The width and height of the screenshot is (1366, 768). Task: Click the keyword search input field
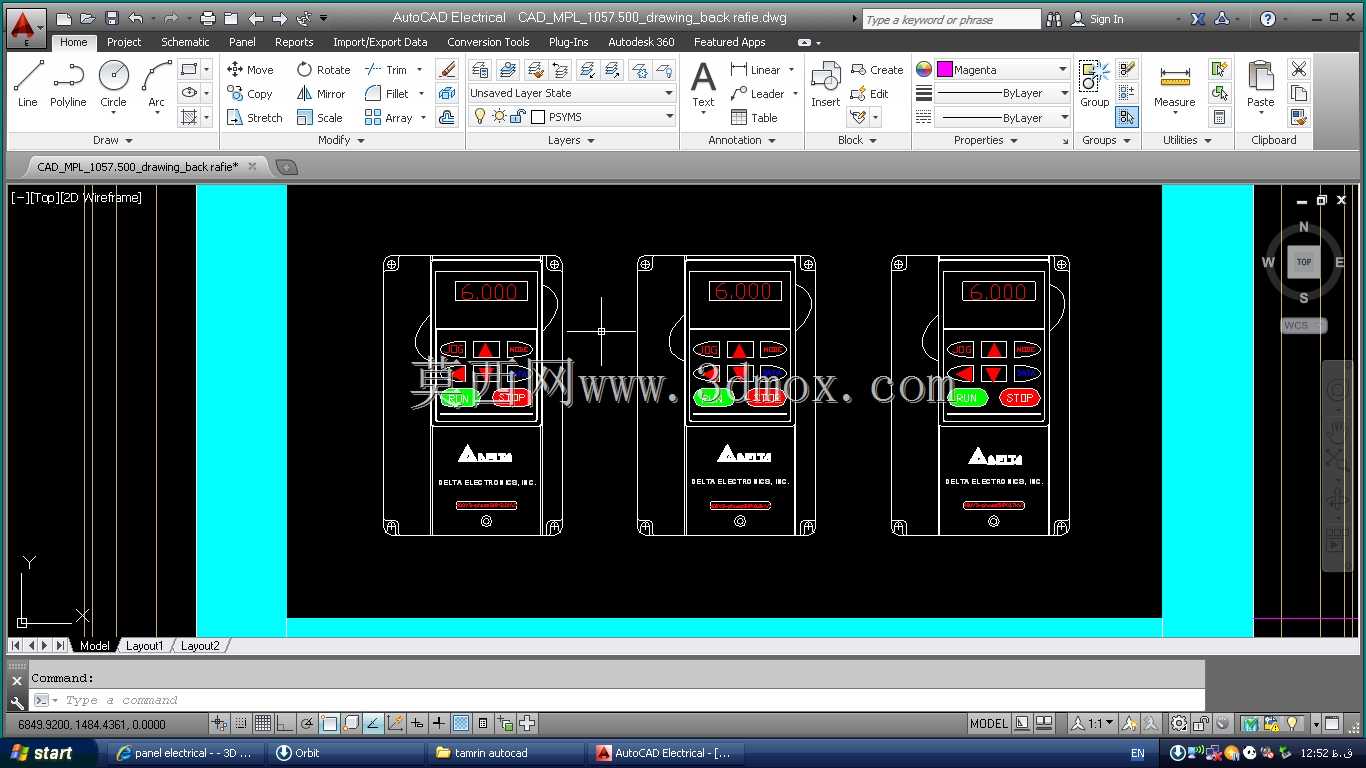[x=951, y=19]
